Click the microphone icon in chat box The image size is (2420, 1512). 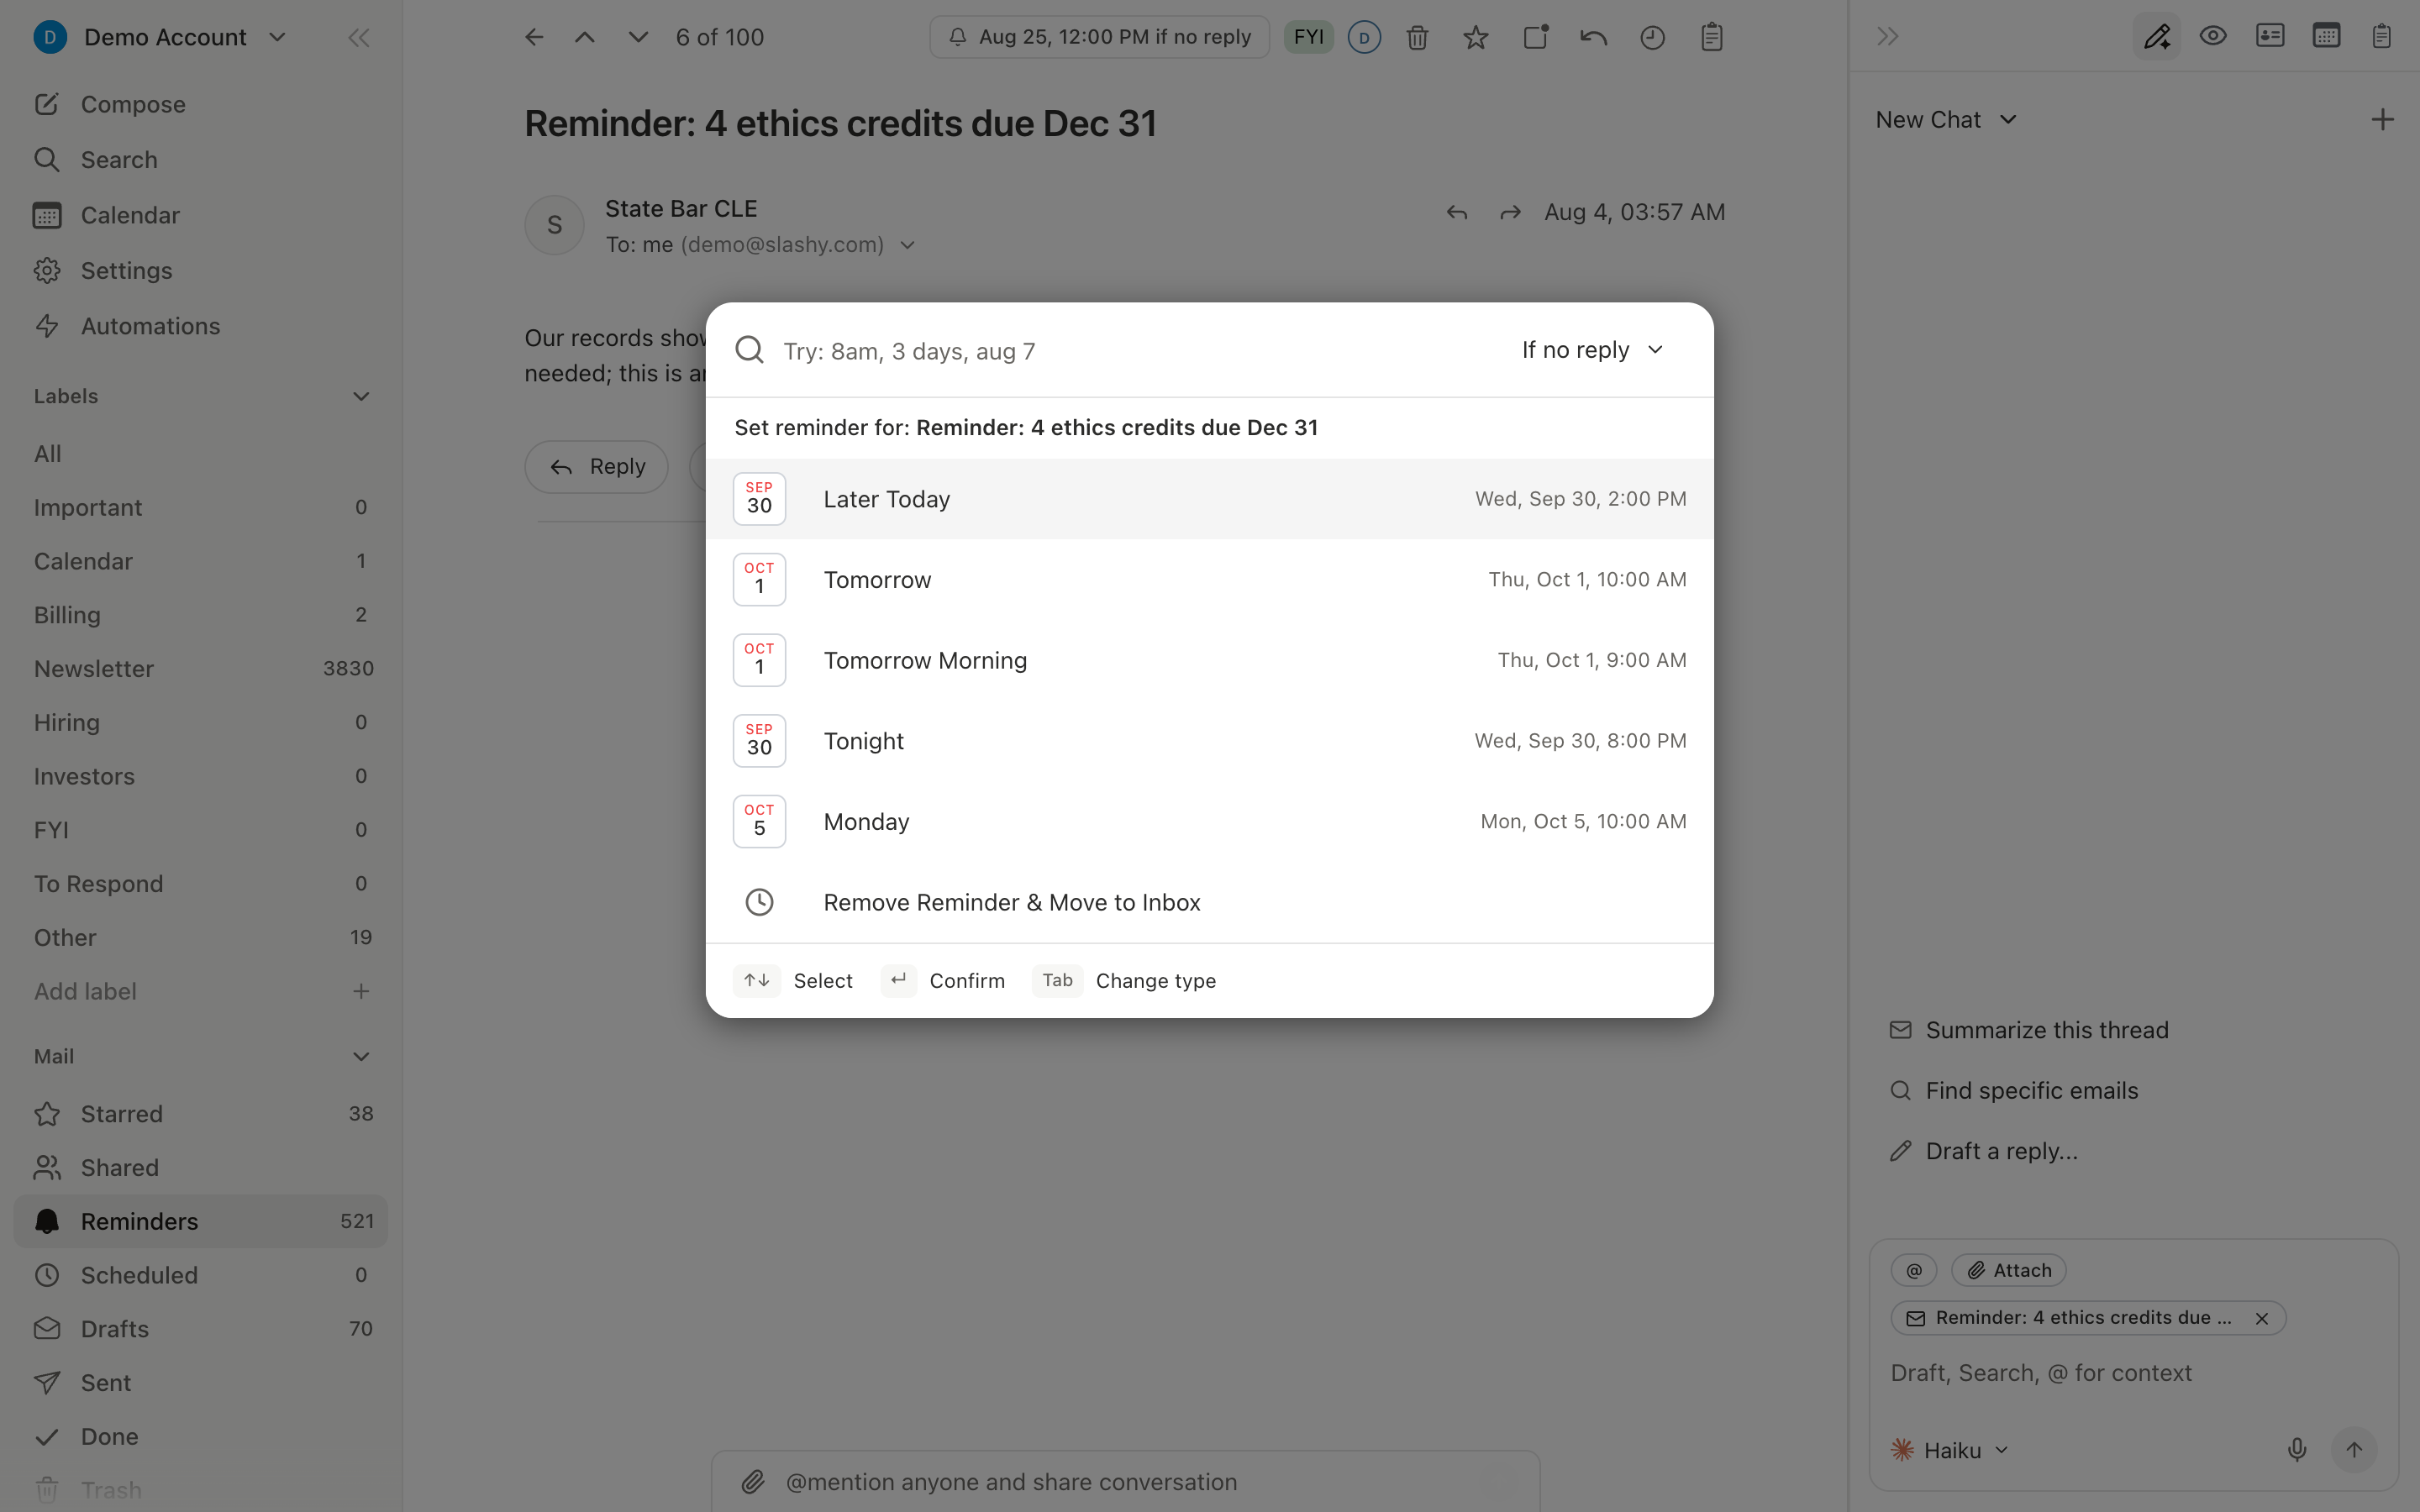pos(2297,1450)
